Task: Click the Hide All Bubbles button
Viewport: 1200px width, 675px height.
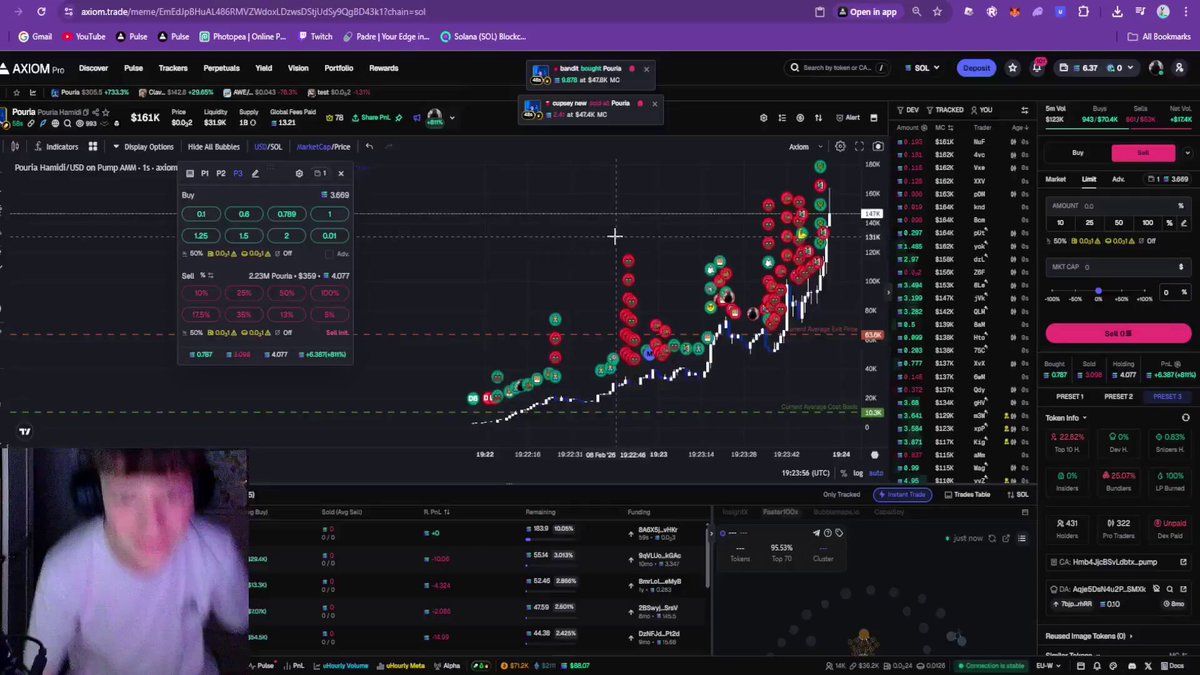Action: 214,147
